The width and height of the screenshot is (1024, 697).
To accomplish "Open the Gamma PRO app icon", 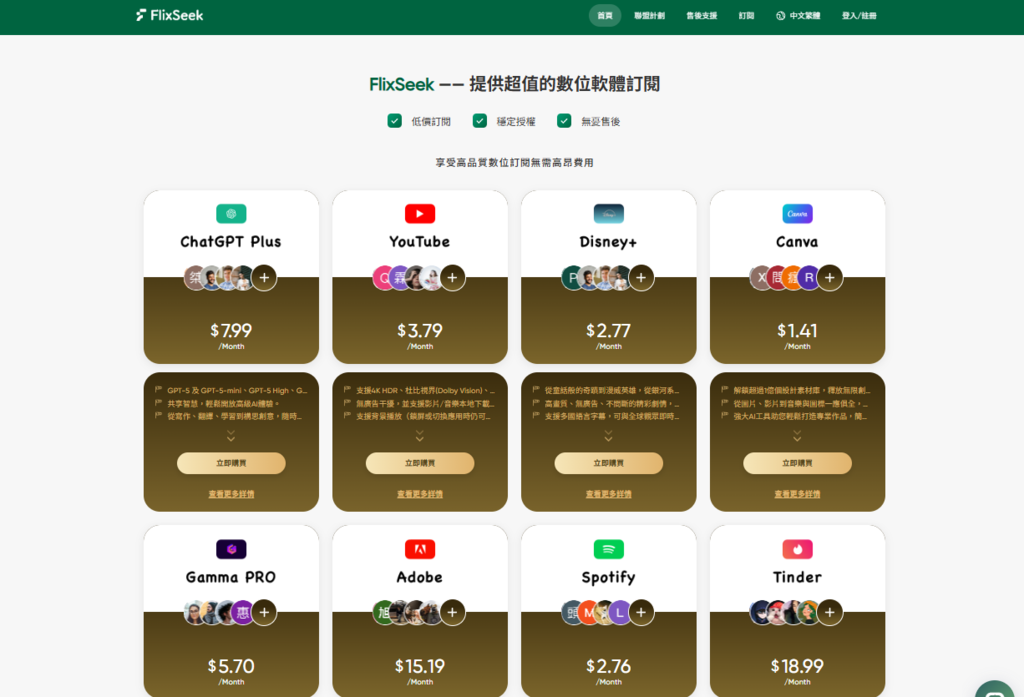I will [x=231, y=548].
